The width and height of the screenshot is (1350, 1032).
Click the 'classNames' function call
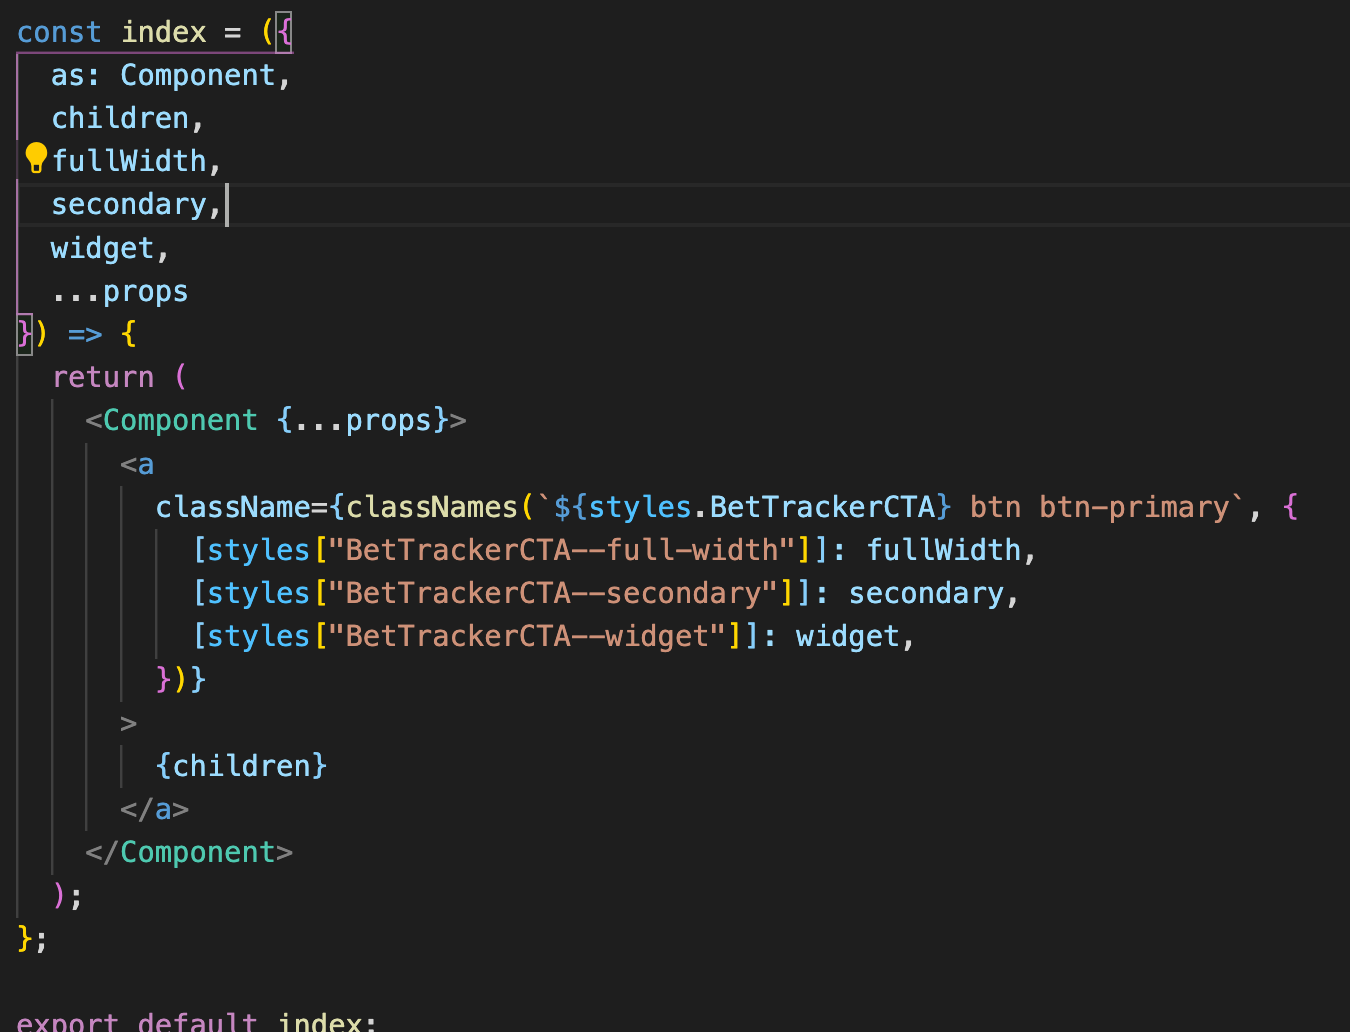[x=432, y=507]
